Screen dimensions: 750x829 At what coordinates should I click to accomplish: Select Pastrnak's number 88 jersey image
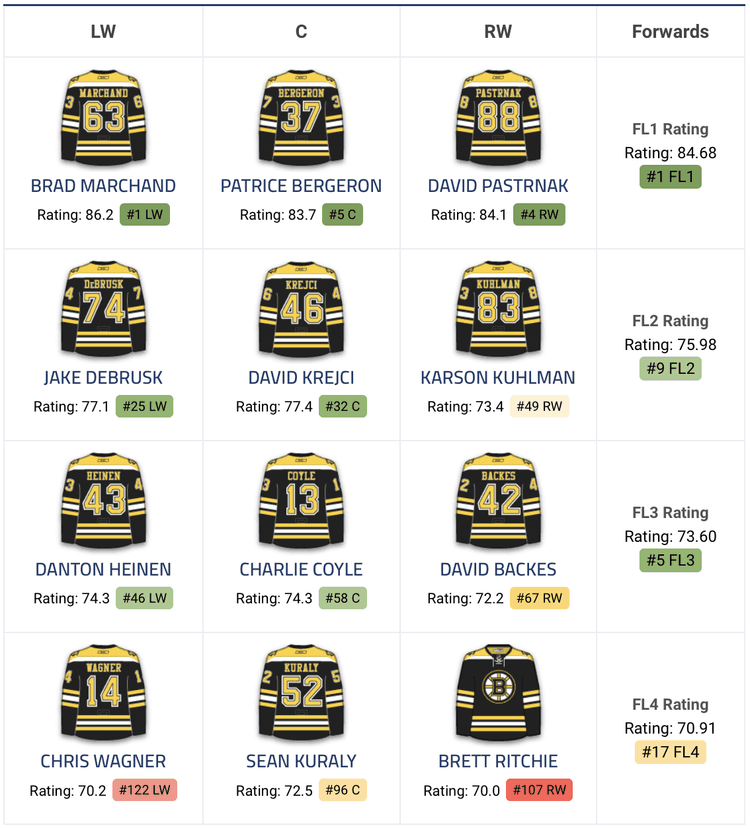coord(498,116)
